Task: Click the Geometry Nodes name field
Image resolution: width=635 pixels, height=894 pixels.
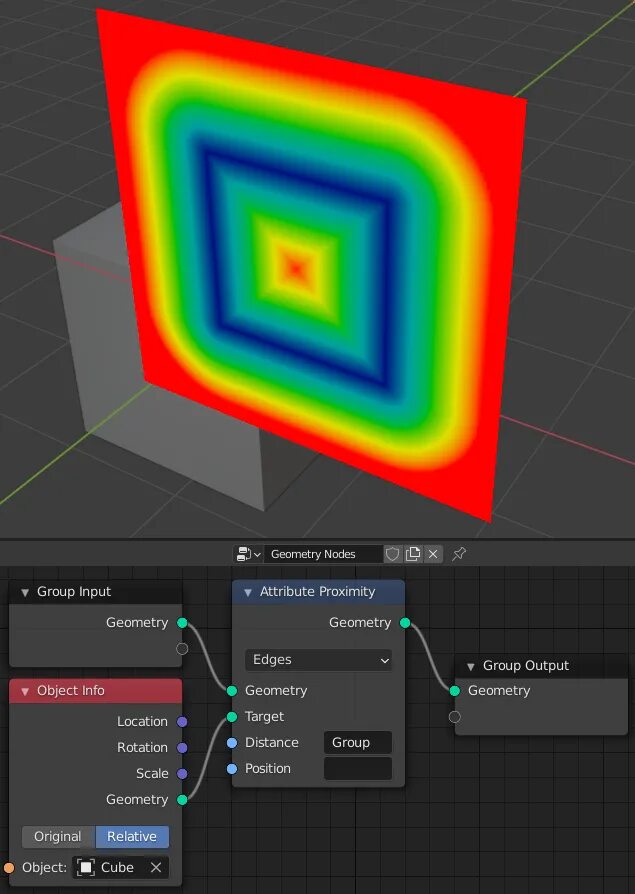Action: point(323,554)
